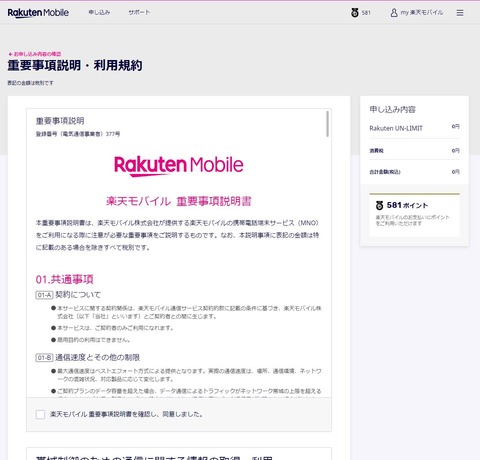
Task: Click the 01-B 通信速度とその他の制限 heading
Action: coord(88,358)
